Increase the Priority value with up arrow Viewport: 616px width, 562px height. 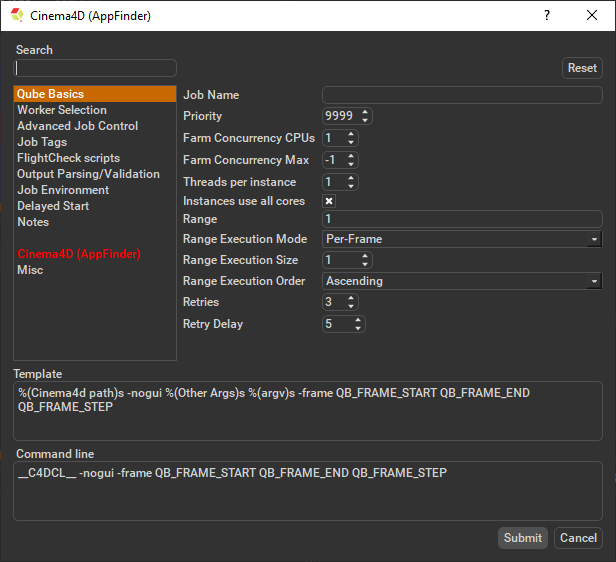click(365, 112)
